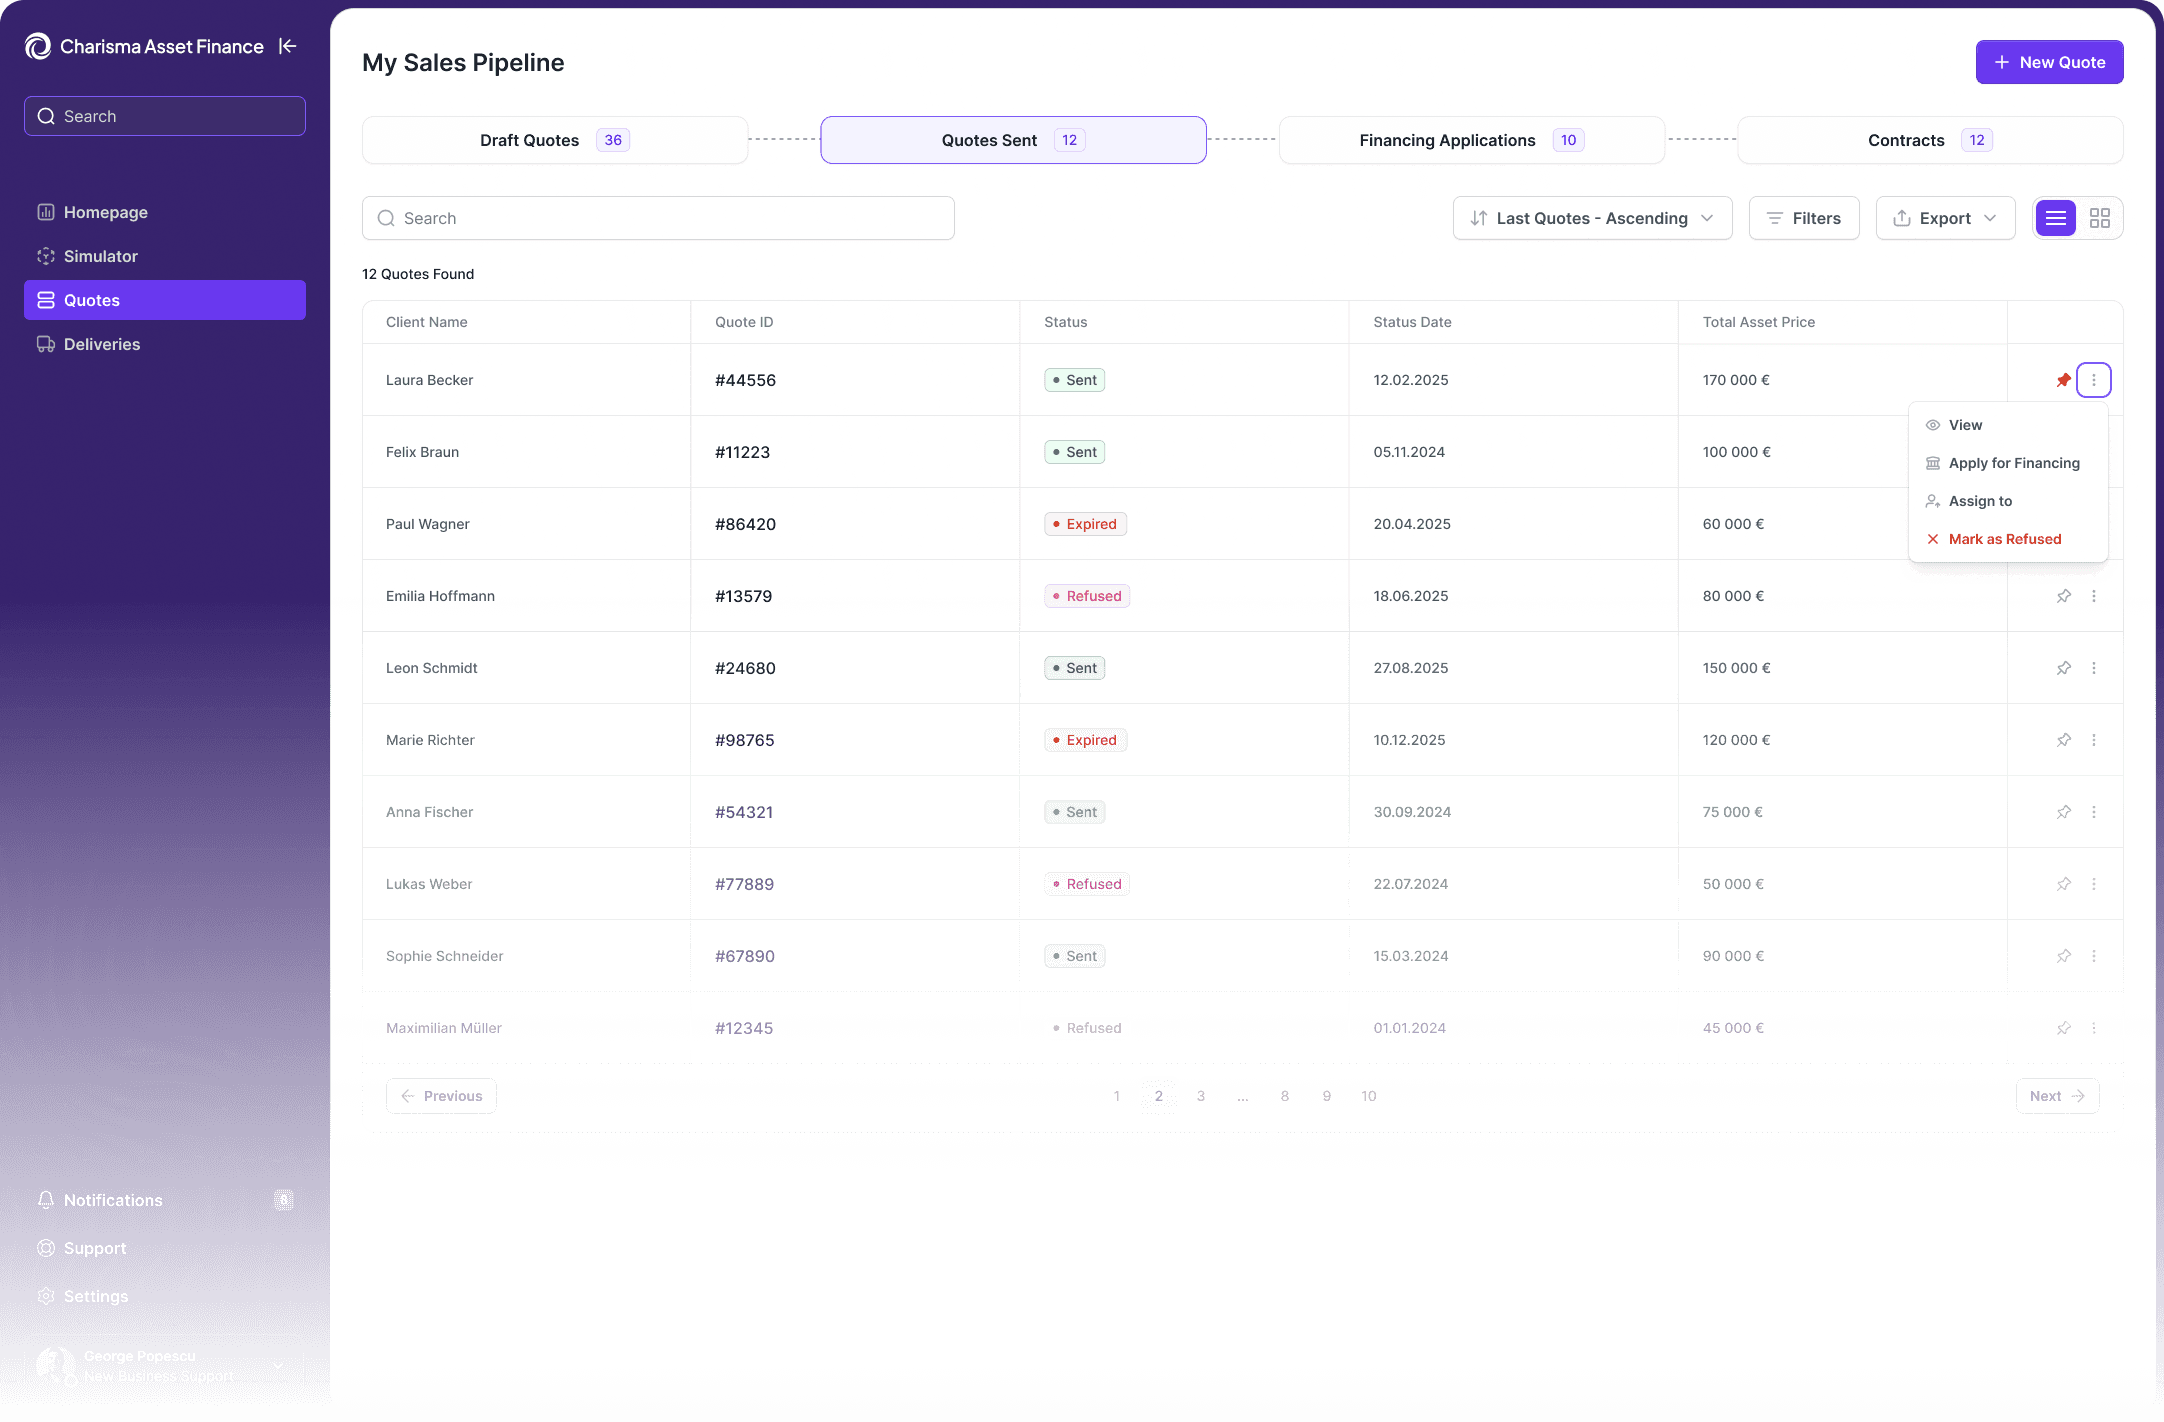
Task: Switch to list view layout
Action: click(2055, 218)
